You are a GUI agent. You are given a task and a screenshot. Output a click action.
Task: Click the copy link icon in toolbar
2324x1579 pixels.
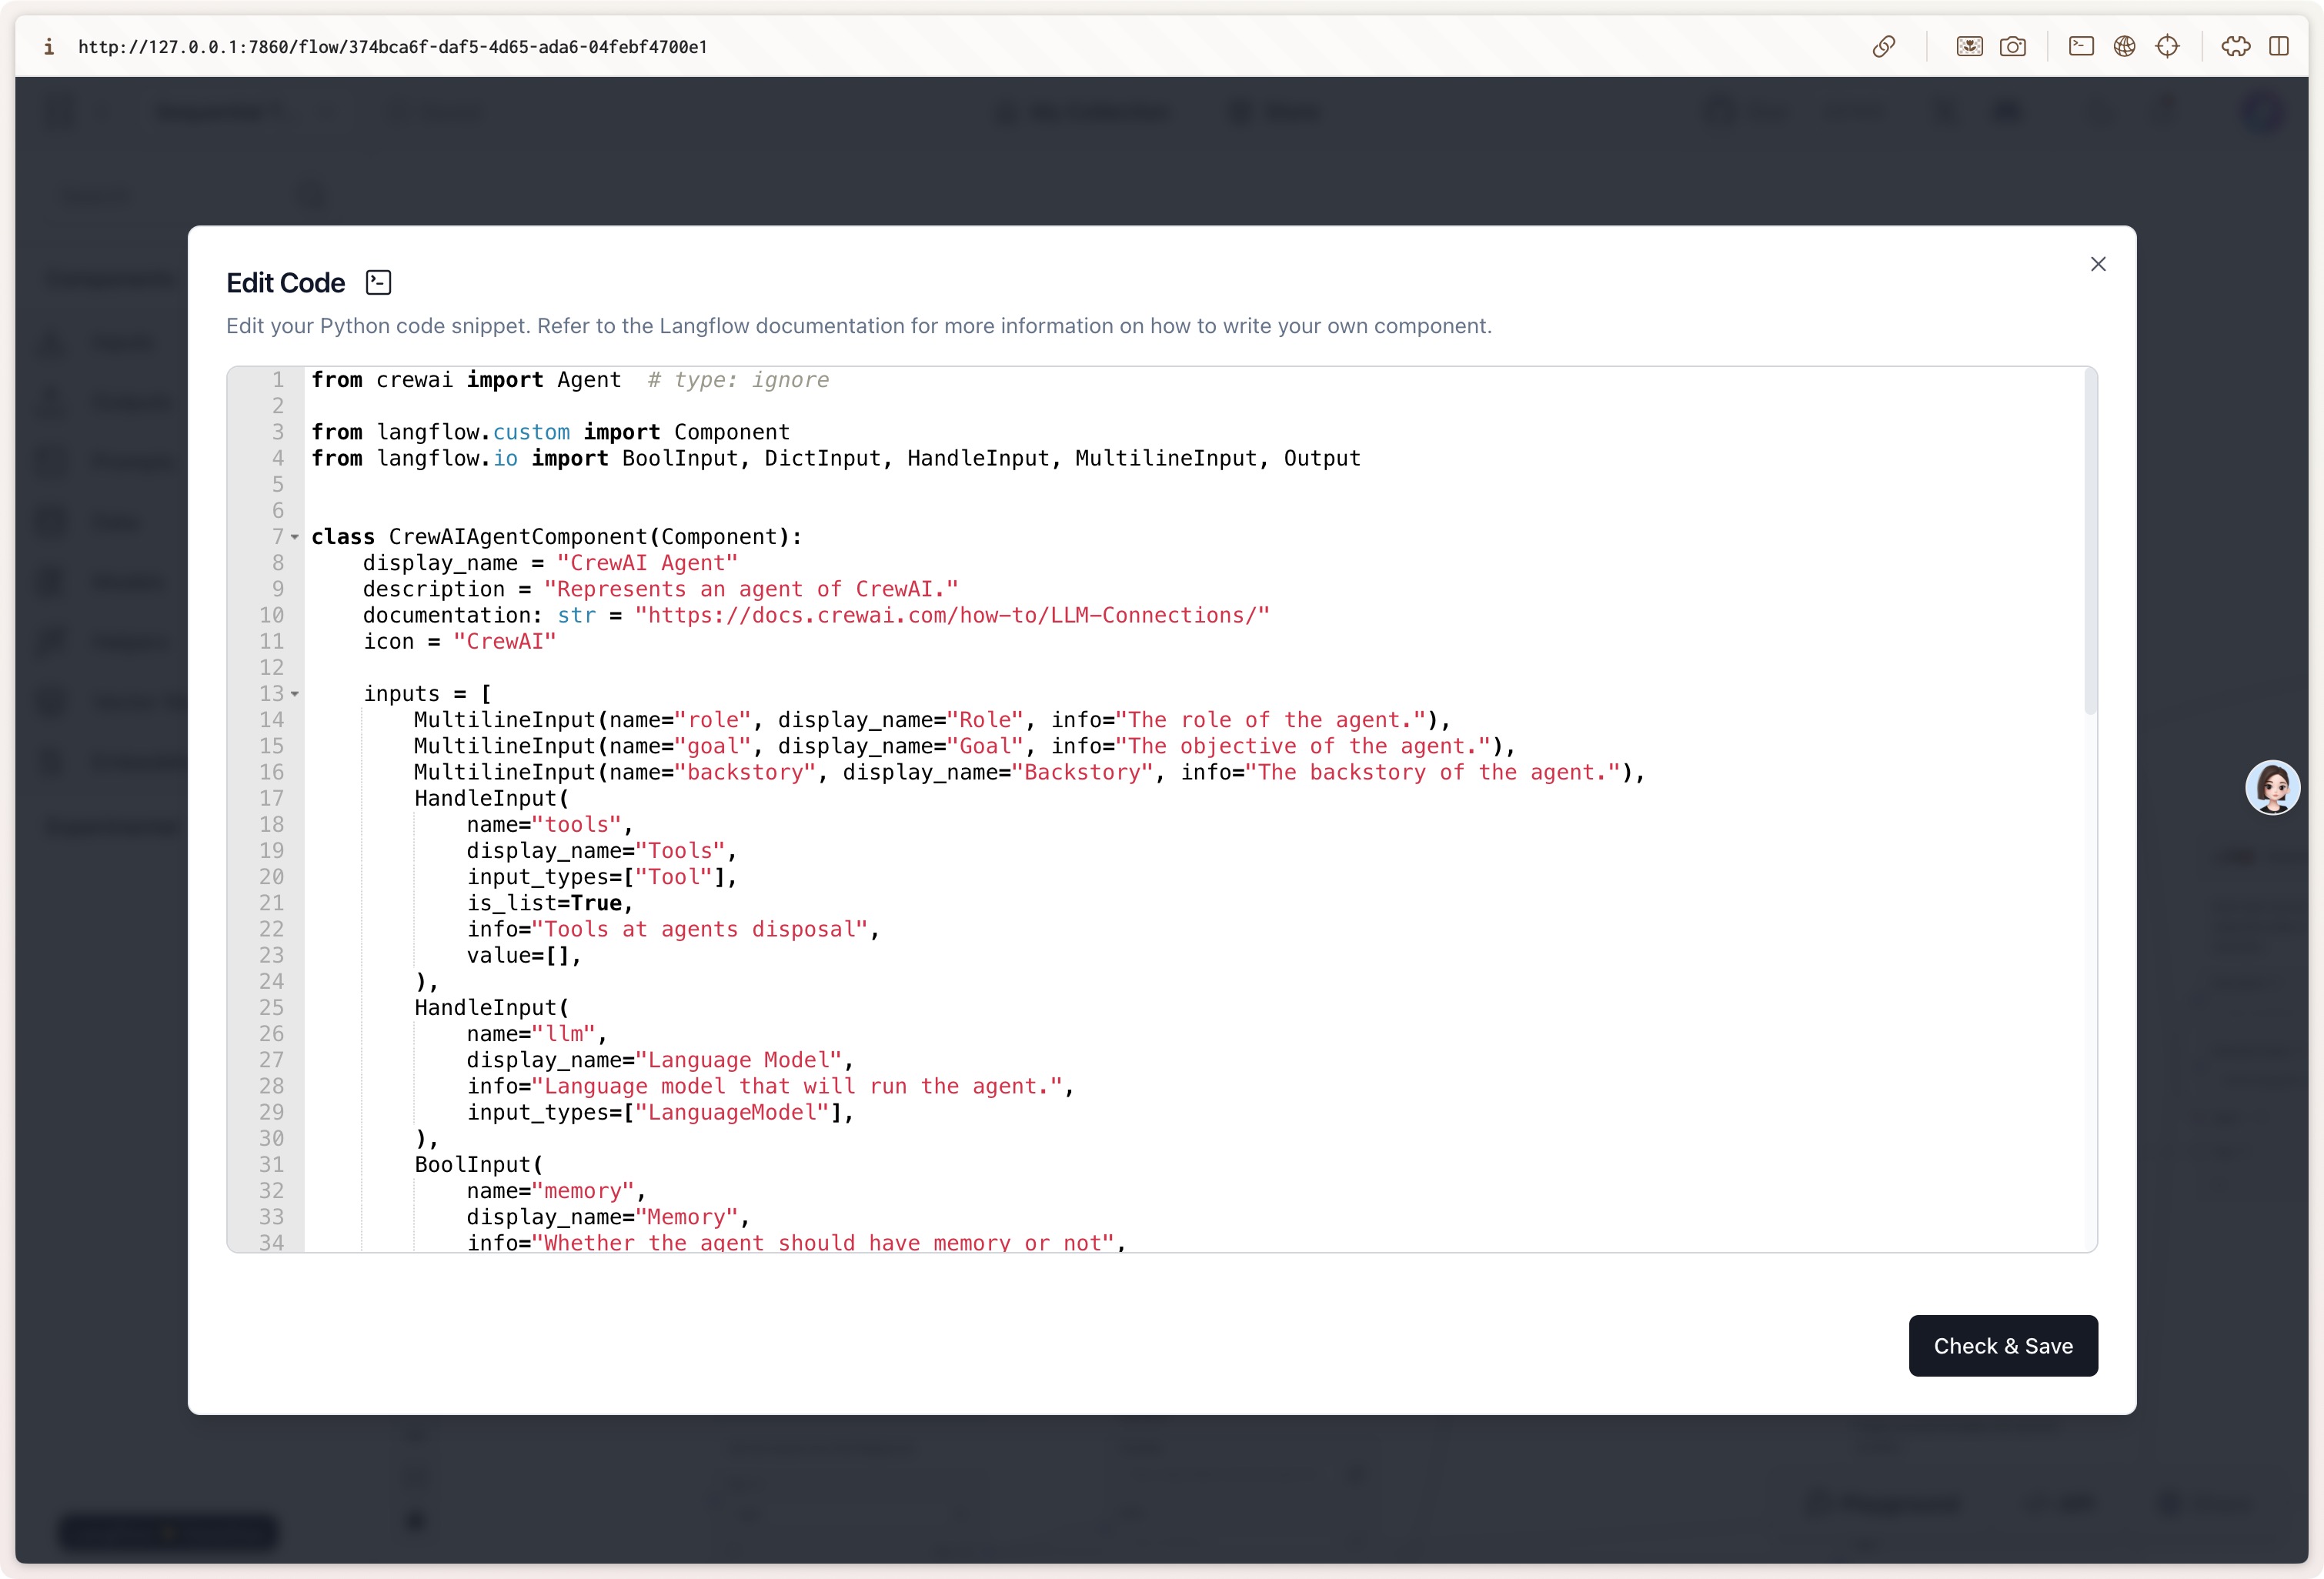pos(1883,47)
